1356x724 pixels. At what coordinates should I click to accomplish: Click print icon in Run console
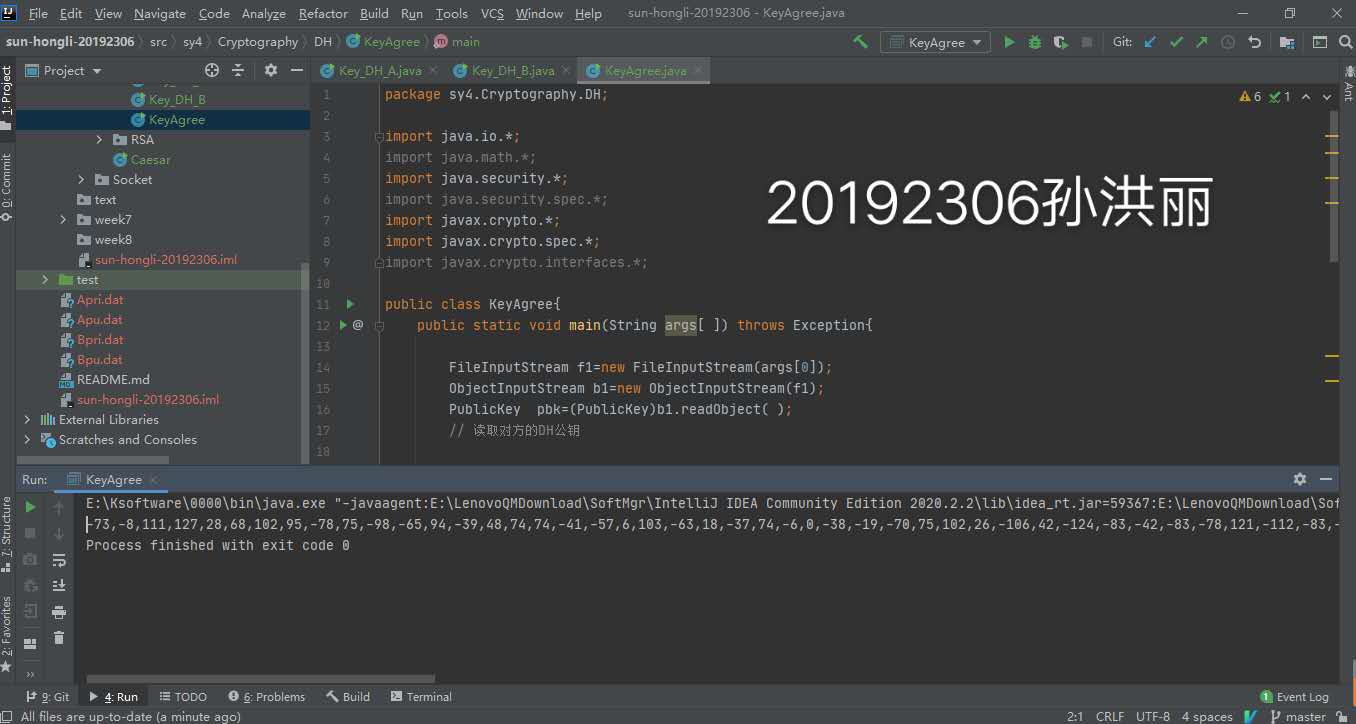pyautogui.click(x=59, y=612)
